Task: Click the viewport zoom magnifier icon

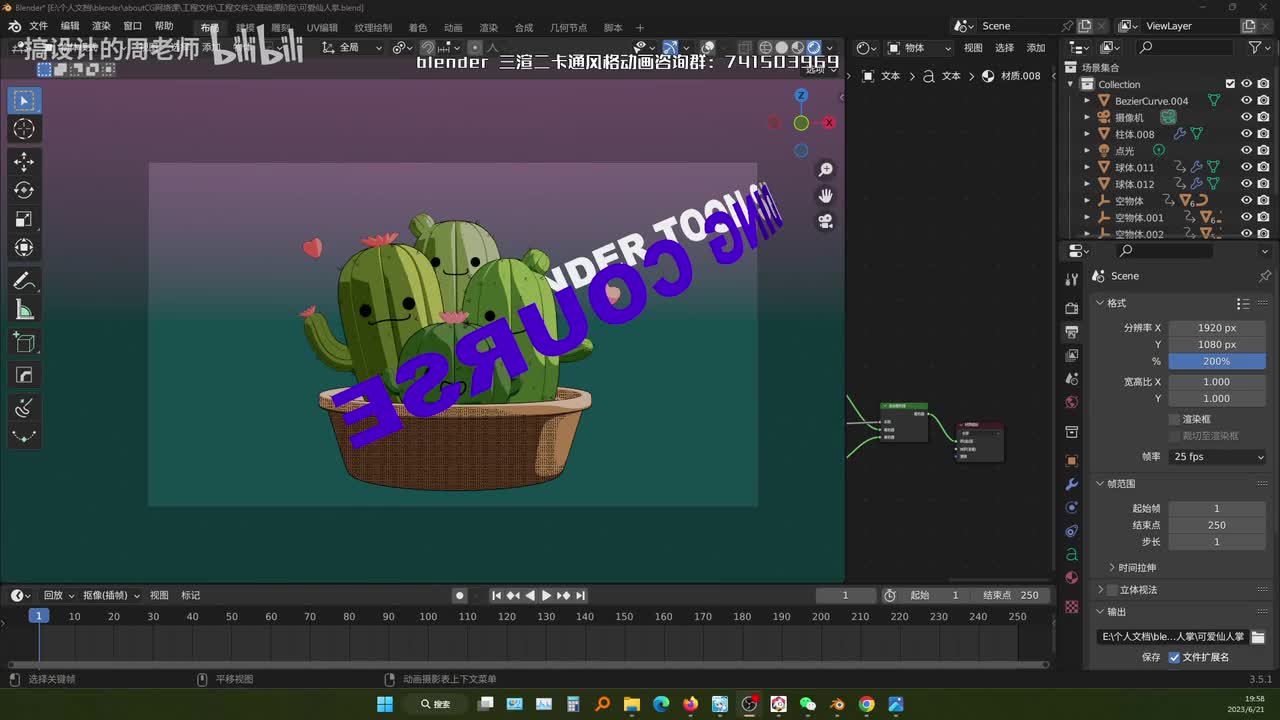Action: point(826,170)
